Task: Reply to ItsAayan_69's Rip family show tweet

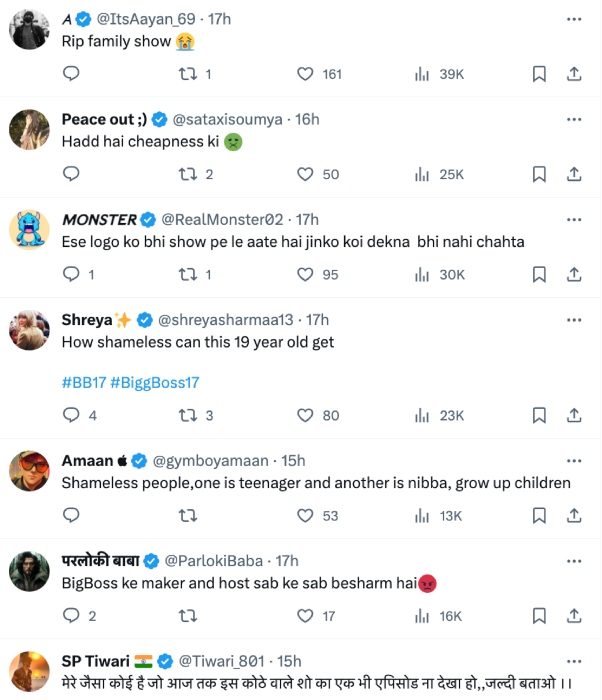Action: pos(71,74)
